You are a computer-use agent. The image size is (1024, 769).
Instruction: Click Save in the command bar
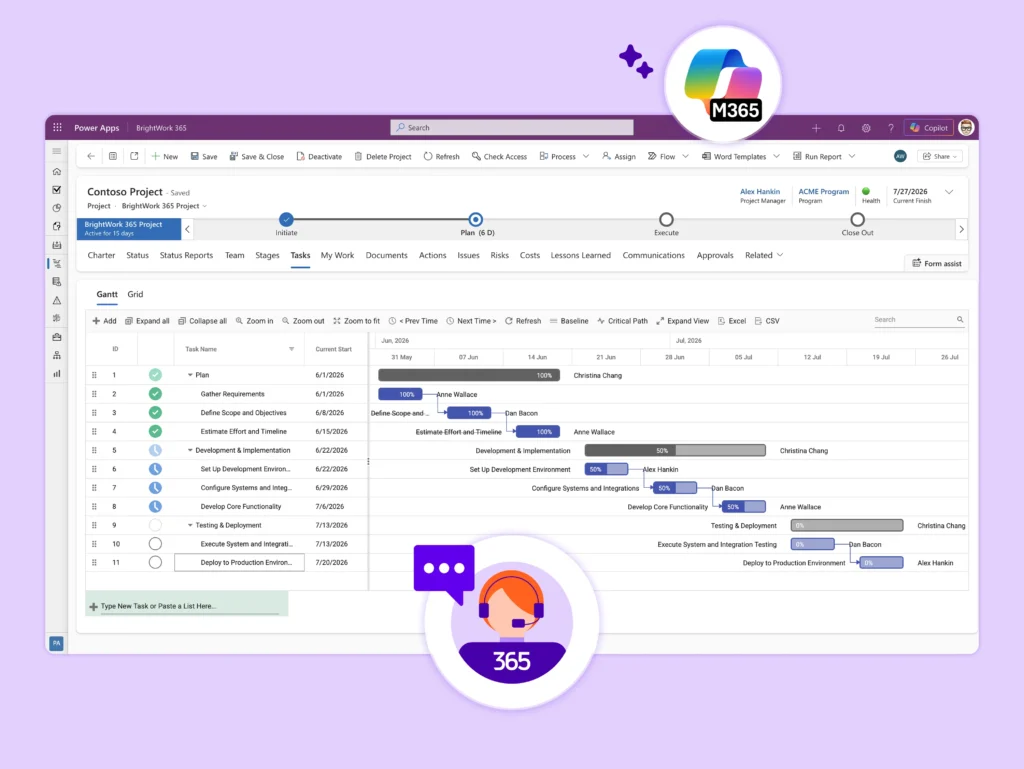(204, 157)
